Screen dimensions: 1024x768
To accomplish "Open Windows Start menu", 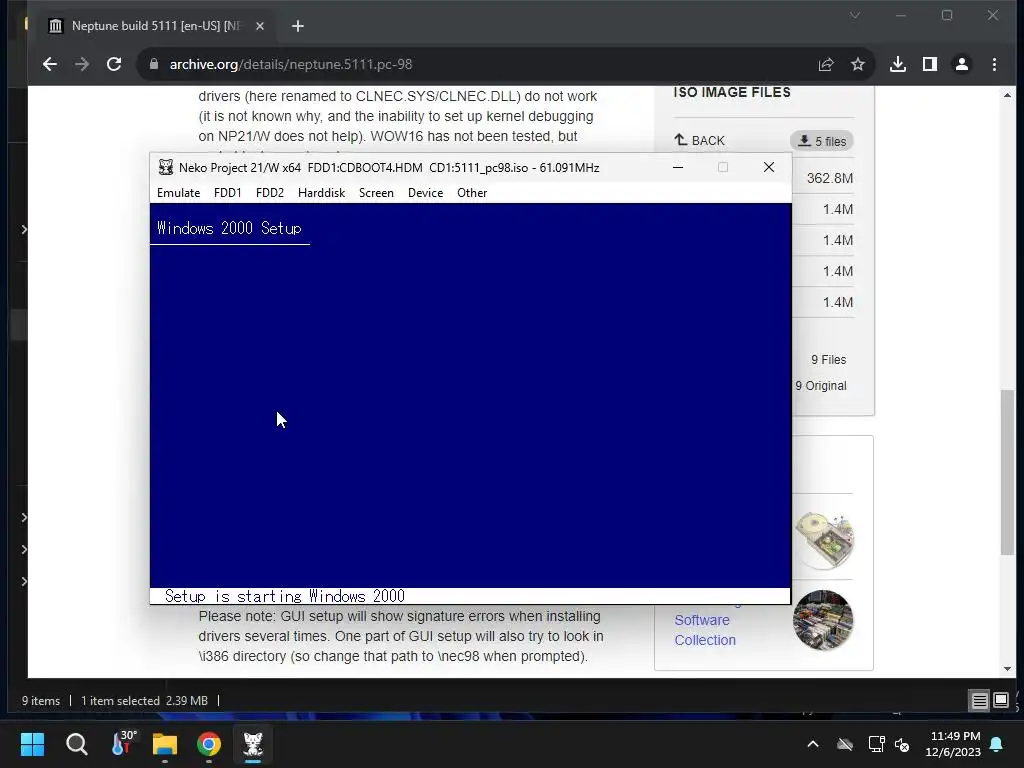I will (x=32, y=744).
